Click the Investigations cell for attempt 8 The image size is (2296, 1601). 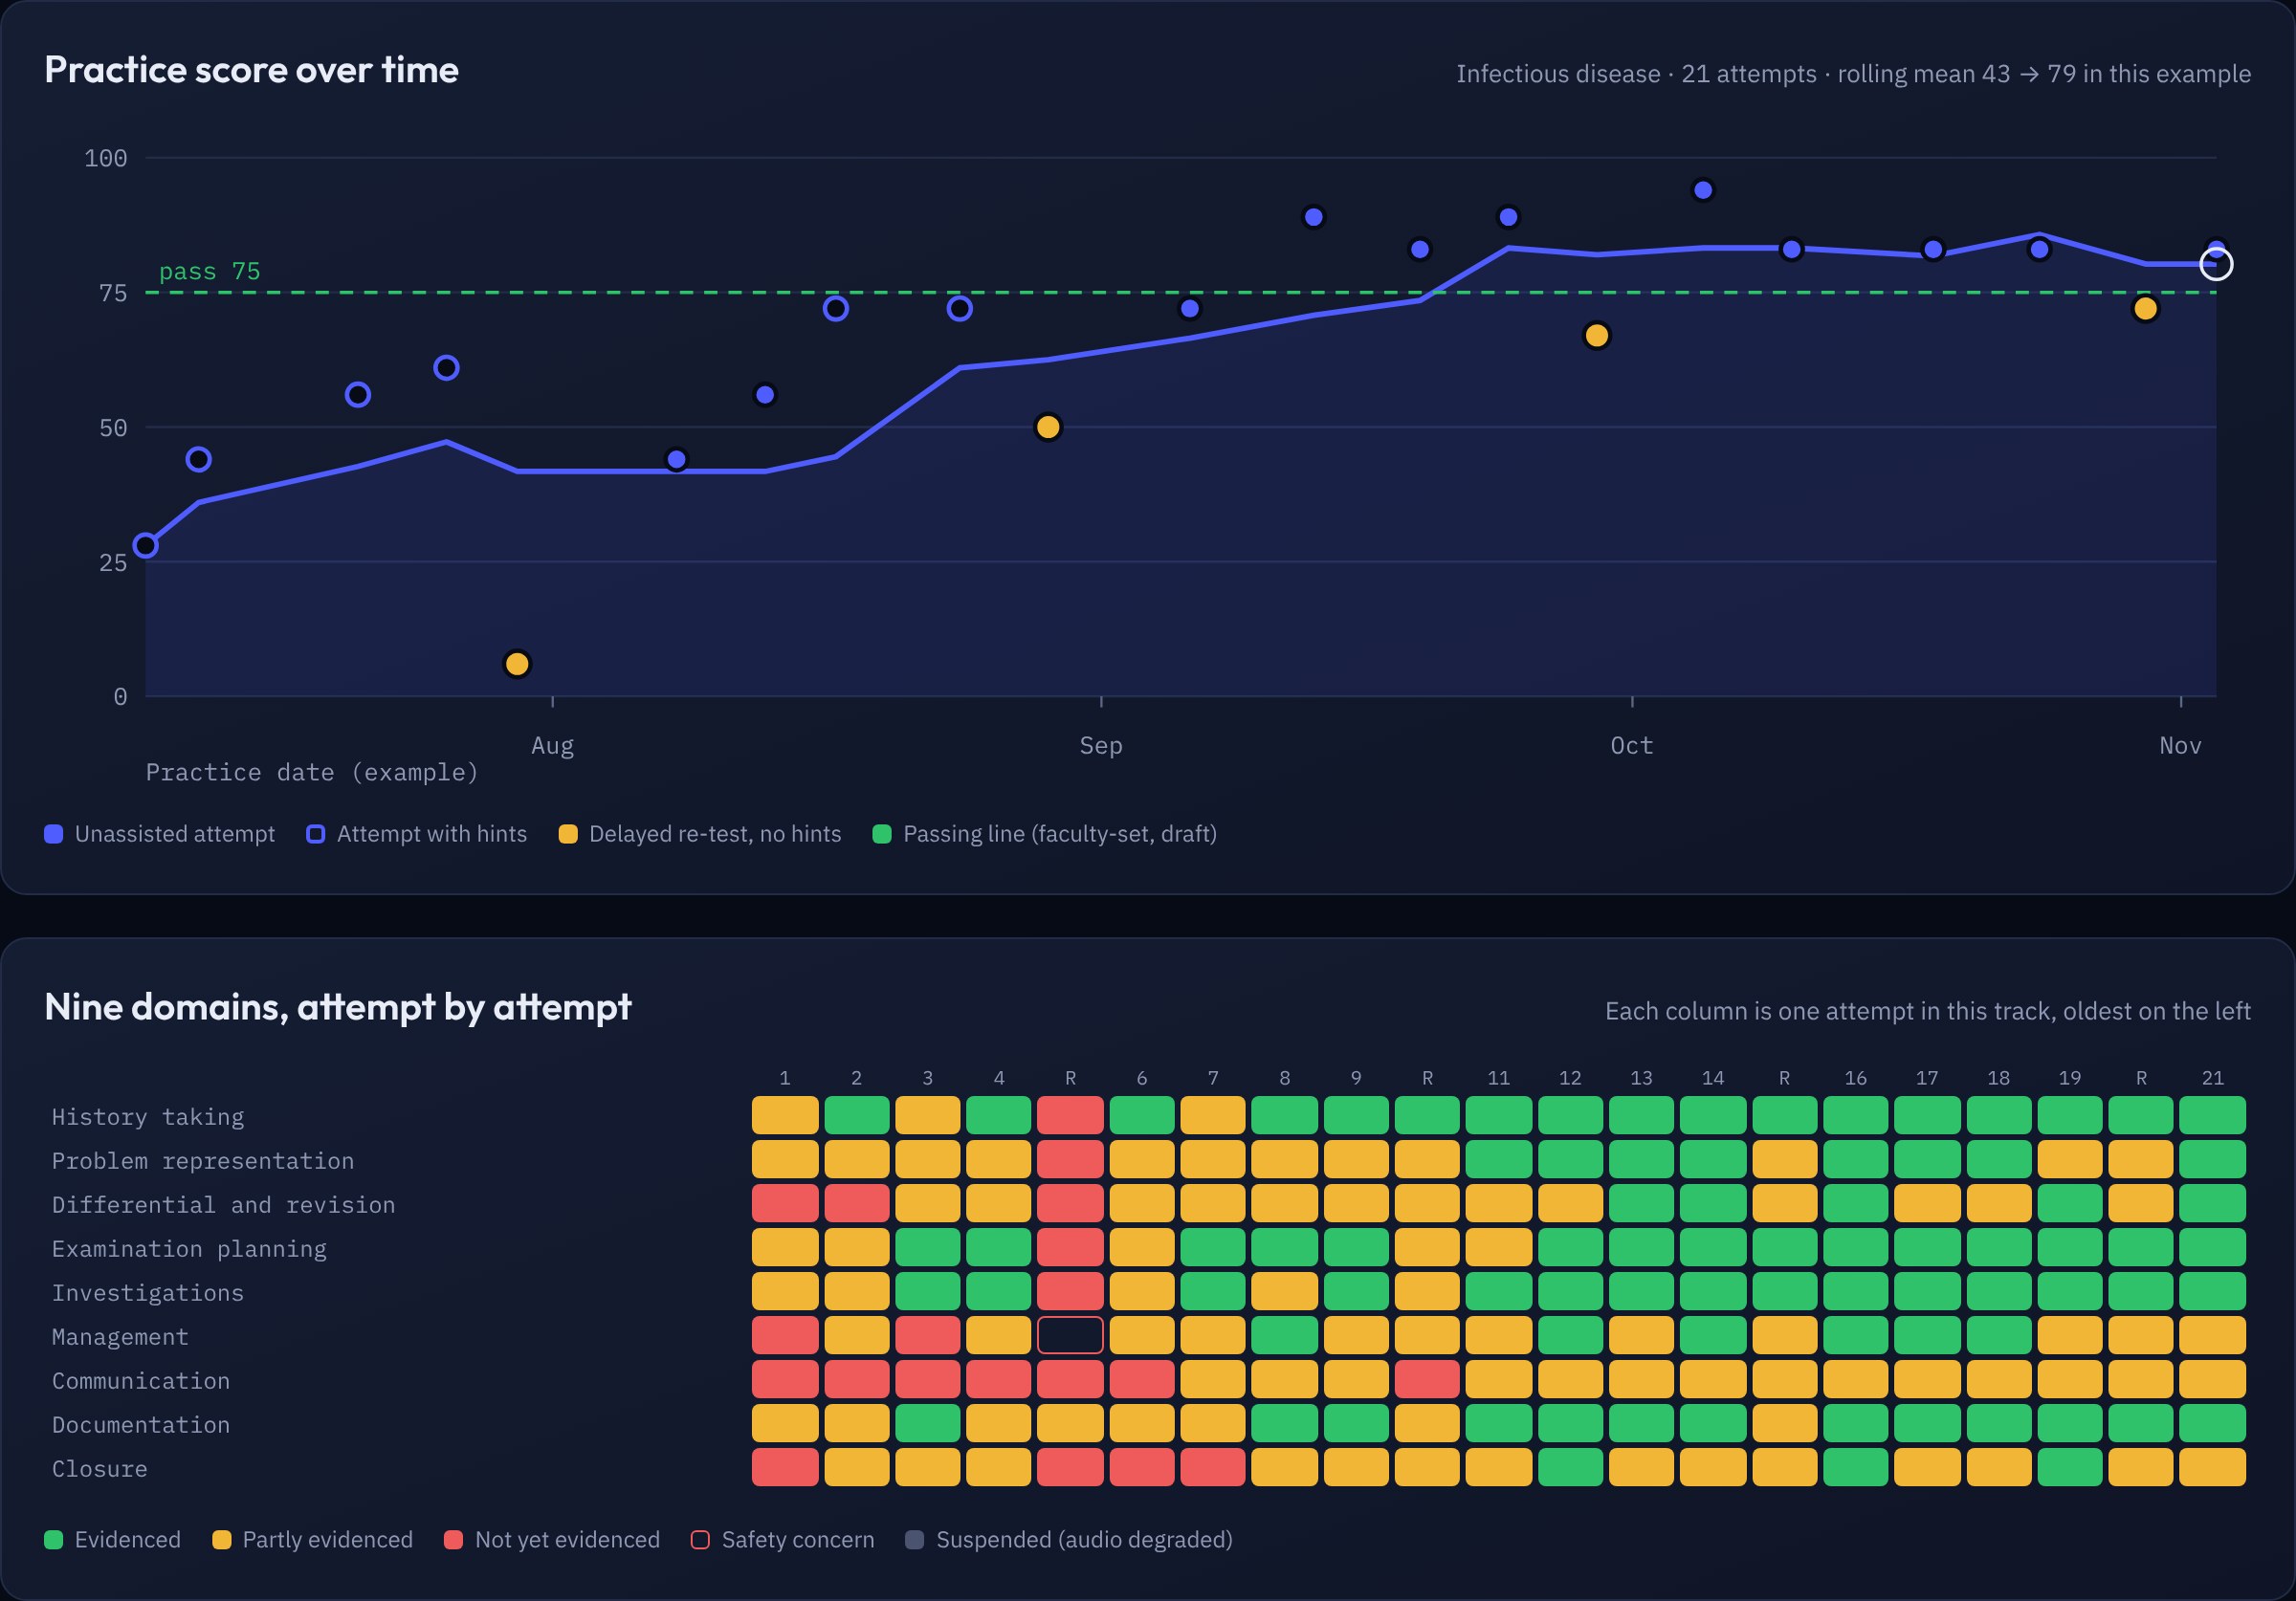[1284, 1291]
